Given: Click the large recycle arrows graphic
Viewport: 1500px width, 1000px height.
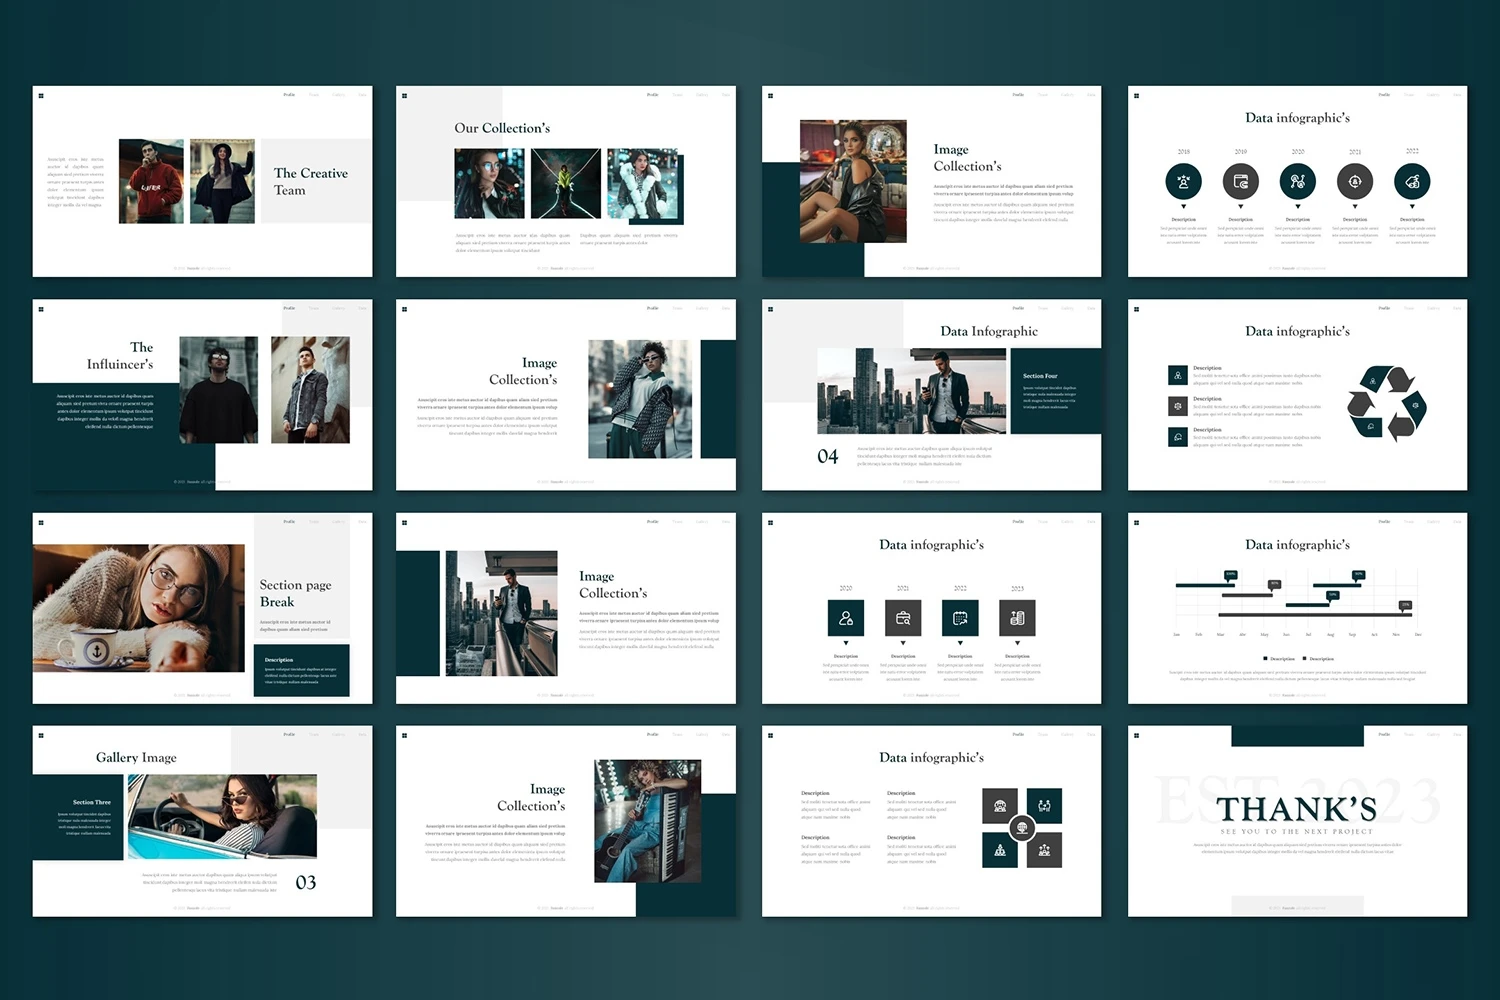Looking at the screenshot, I should 1386,402.
